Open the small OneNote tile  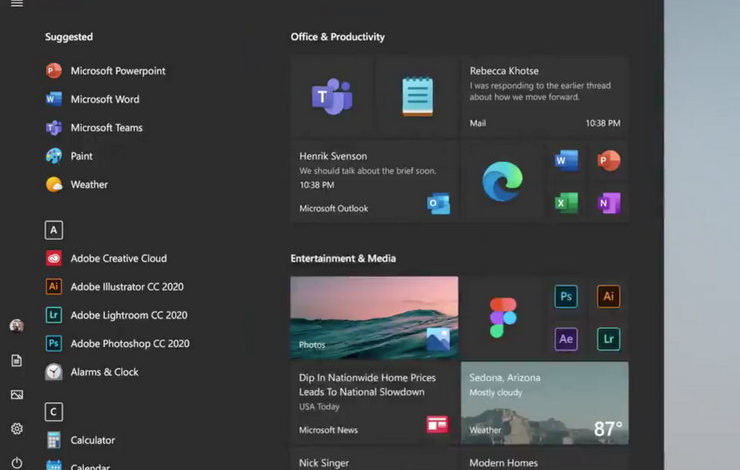tap(608, 203)
